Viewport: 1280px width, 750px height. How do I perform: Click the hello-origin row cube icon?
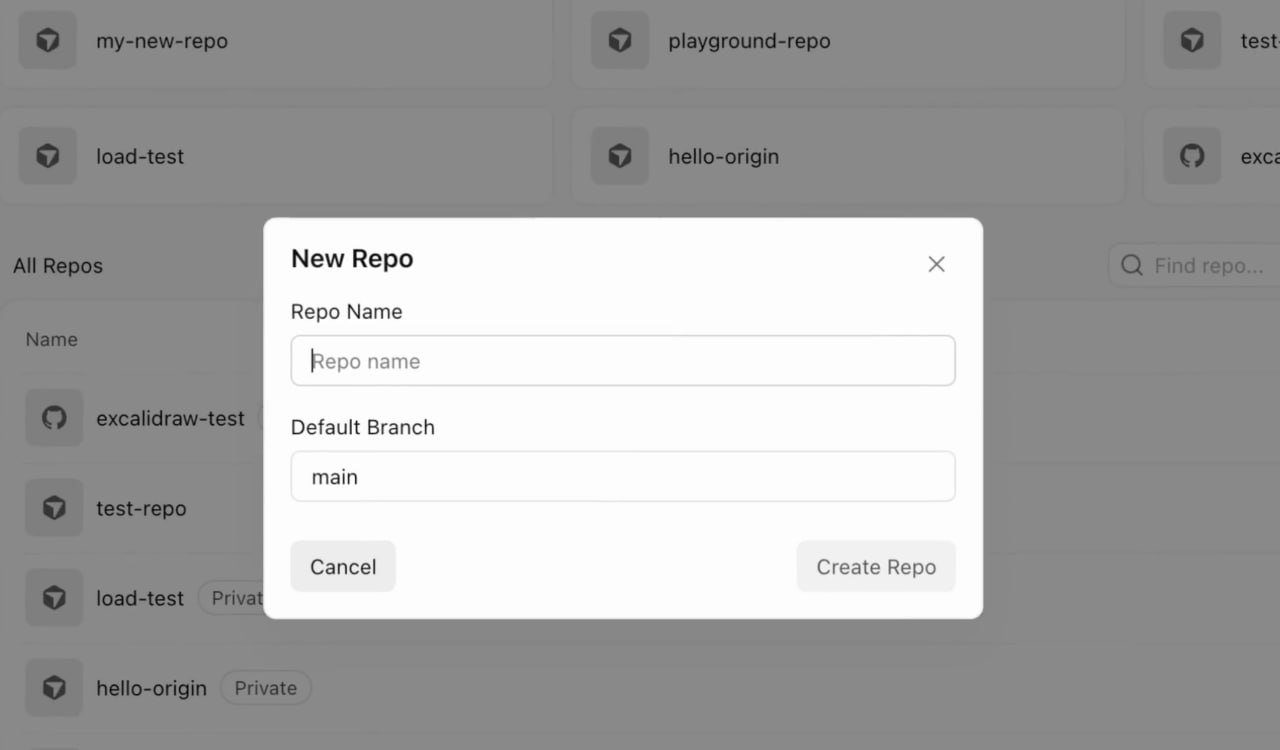(54, 688)
